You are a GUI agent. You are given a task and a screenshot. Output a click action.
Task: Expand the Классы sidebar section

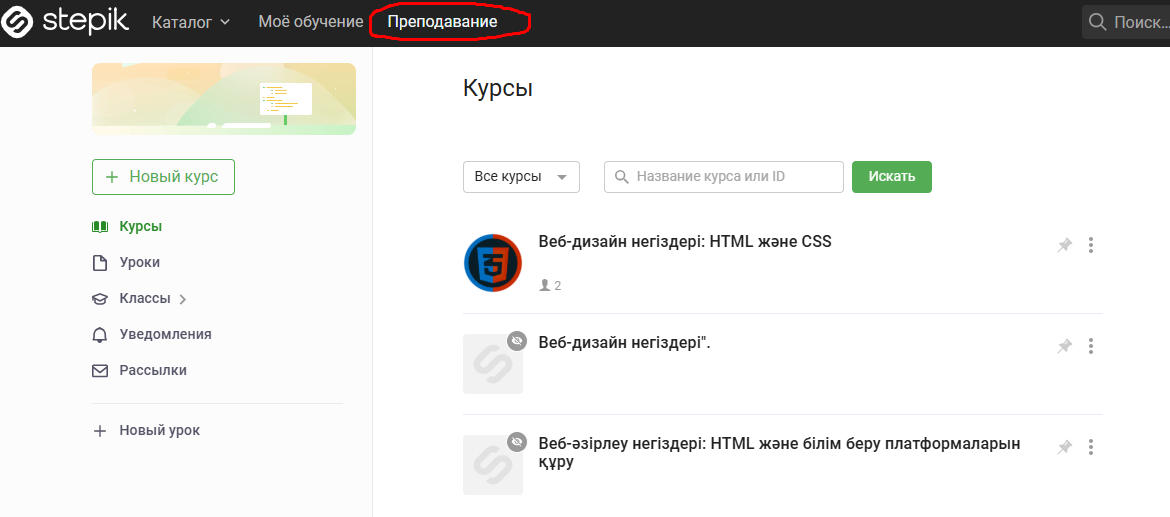point(183,299)
